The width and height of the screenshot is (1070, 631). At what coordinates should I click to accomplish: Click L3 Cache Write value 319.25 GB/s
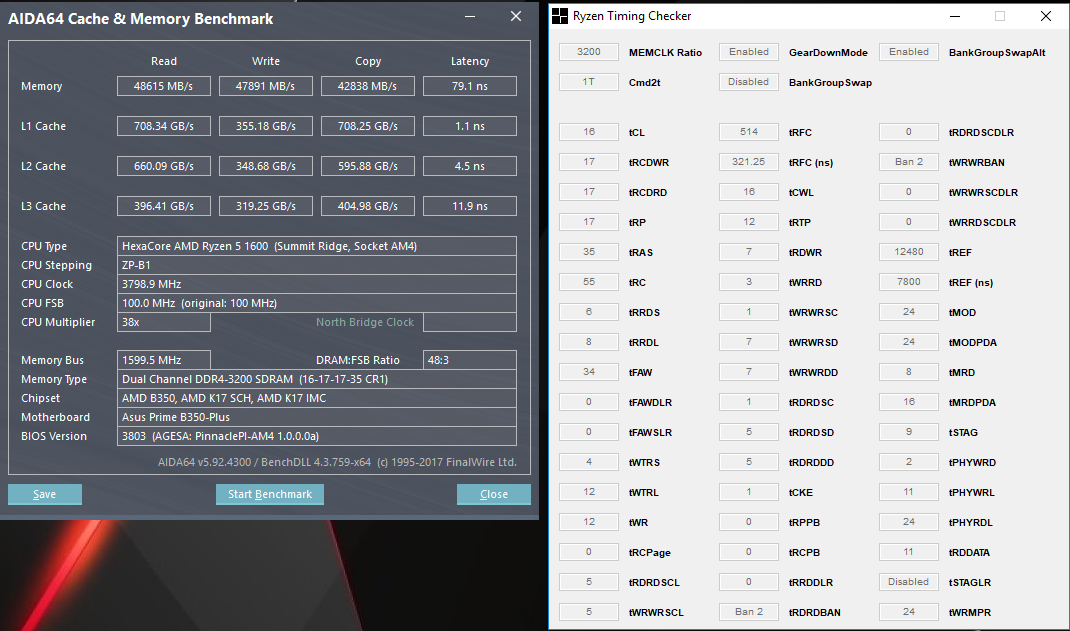[x=265, y=206]
